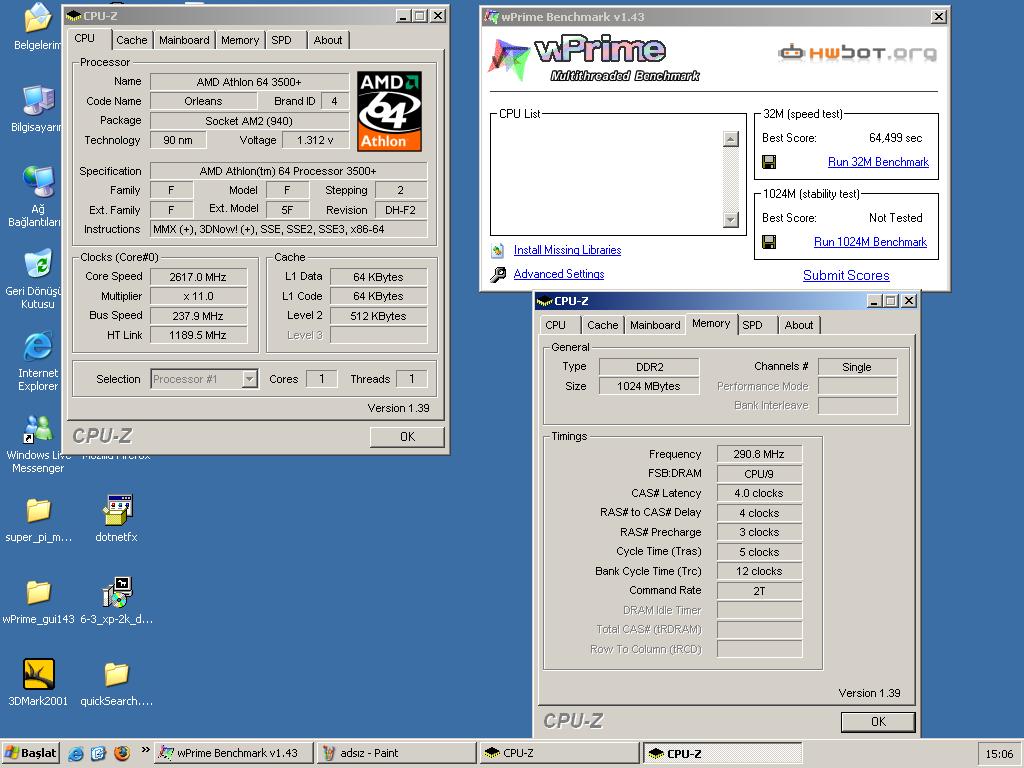1024x768 pixels.
Task: Click the Multiplier x 11.0 value
Action: click(199, 296)
